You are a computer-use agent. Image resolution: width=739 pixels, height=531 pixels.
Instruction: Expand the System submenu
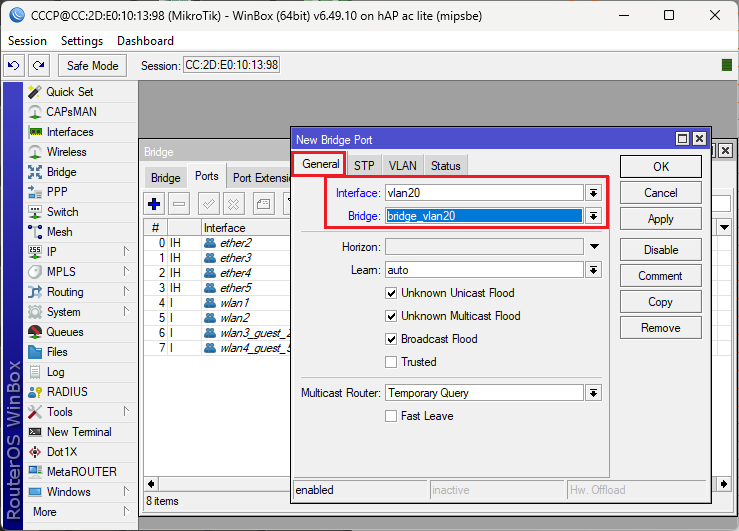pos(126,311)
